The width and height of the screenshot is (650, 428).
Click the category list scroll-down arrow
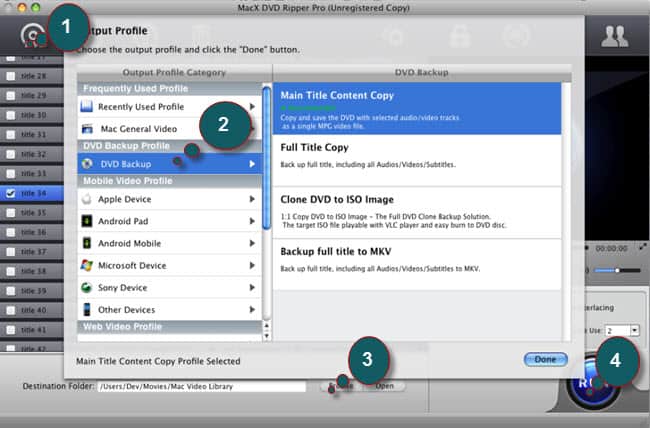point(267,336)
